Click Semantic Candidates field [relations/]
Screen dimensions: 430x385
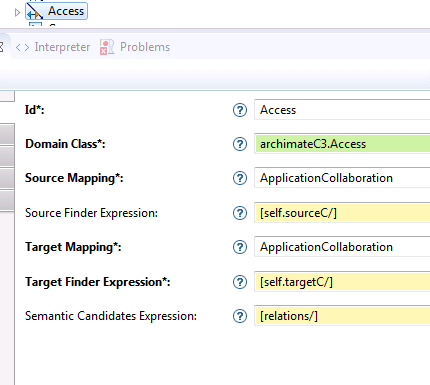(342, 316)
